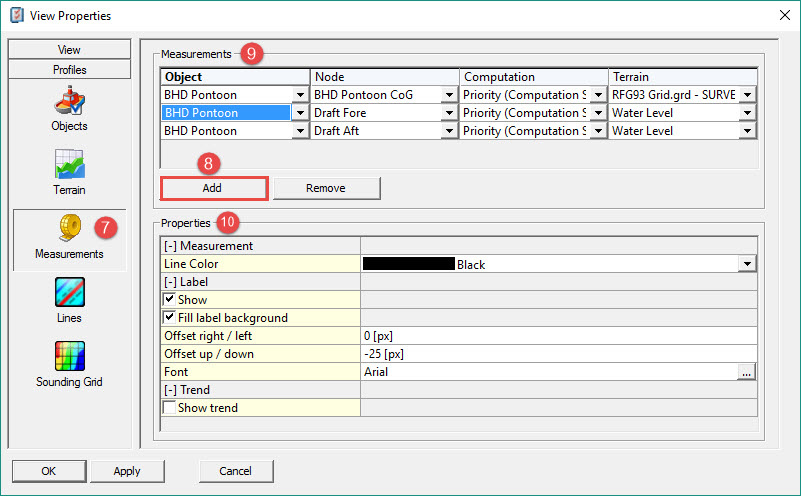Toggle Fill label background checkbox
Screen dimensions: 801x496
pyautogui.click(x=169, y=317)
